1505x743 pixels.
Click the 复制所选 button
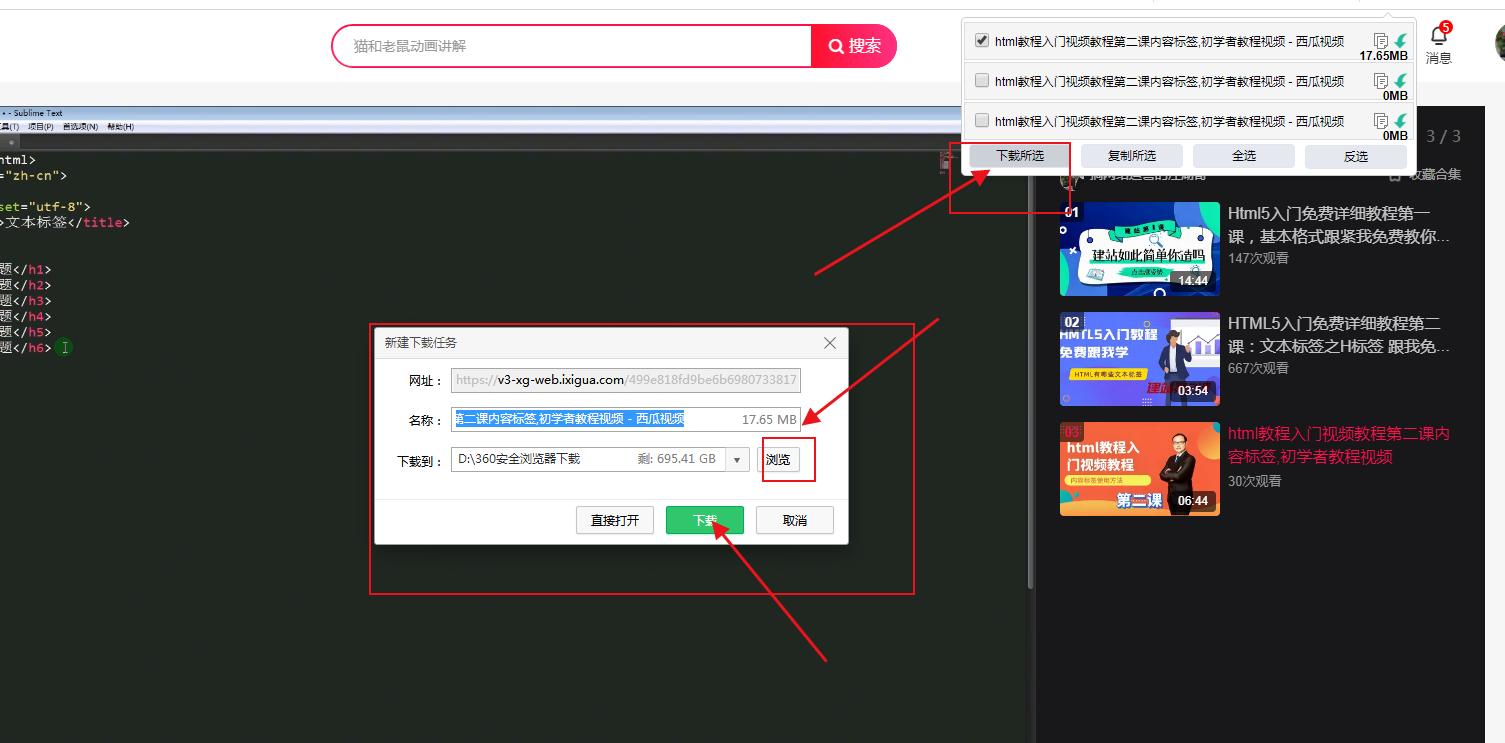(1132, 156)
